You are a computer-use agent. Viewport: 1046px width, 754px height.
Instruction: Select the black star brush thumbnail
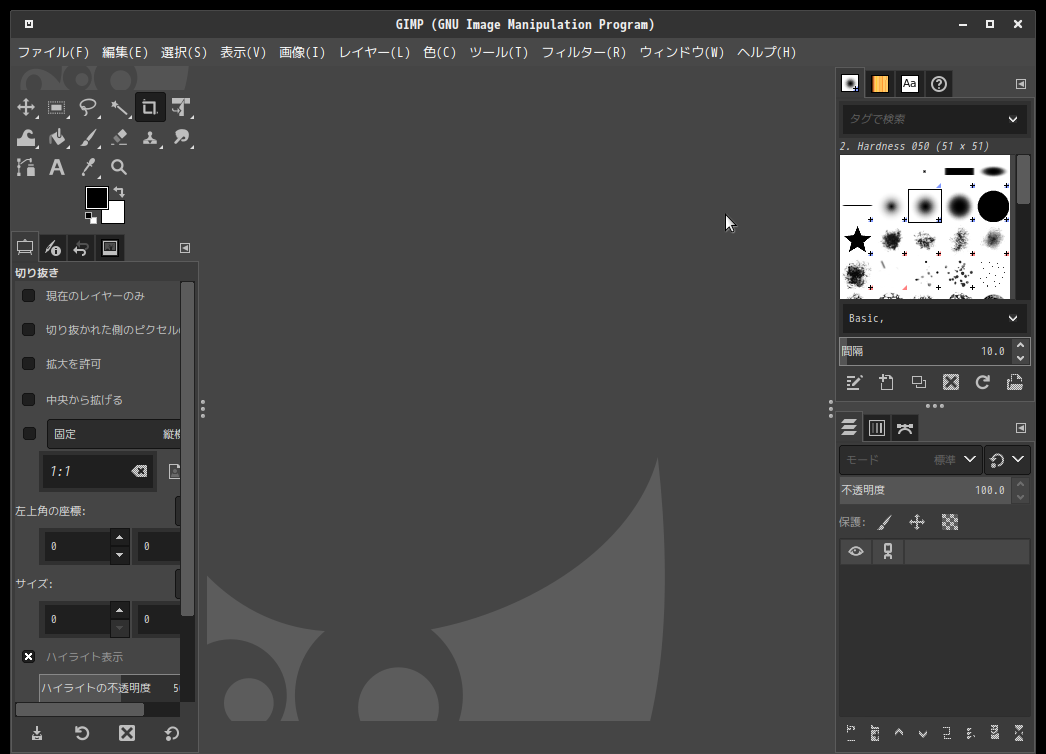point(857,240)
